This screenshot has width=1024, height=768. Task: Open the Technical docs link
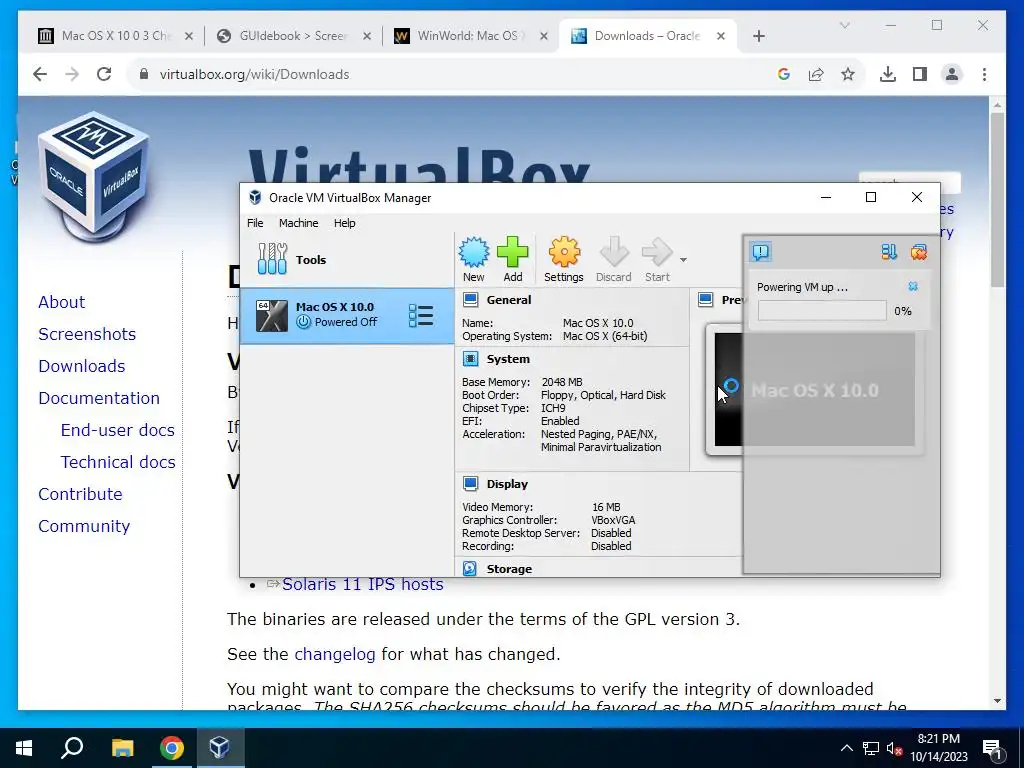point(118,462)
